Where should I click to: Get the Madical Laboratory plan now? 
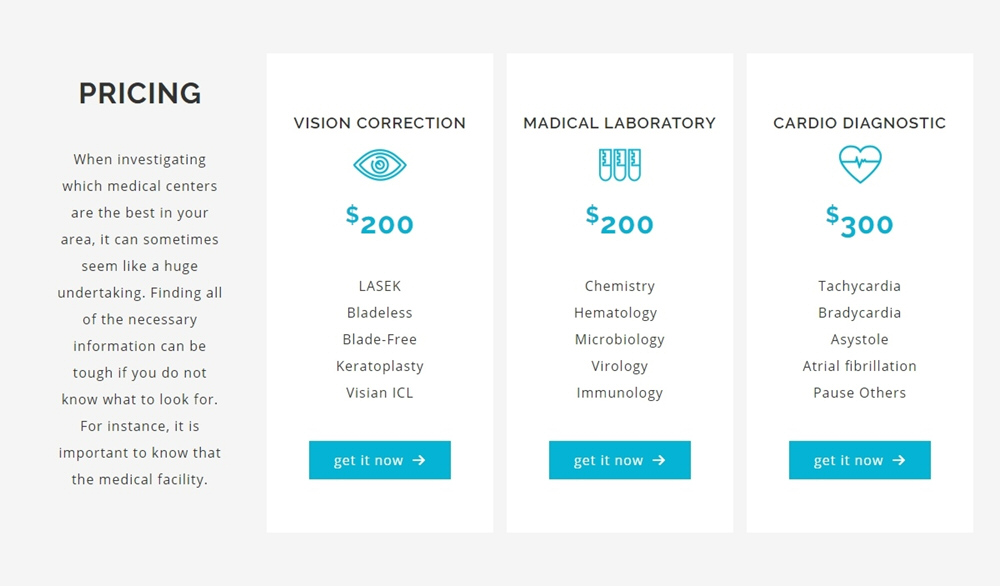[x=619, y=460]
